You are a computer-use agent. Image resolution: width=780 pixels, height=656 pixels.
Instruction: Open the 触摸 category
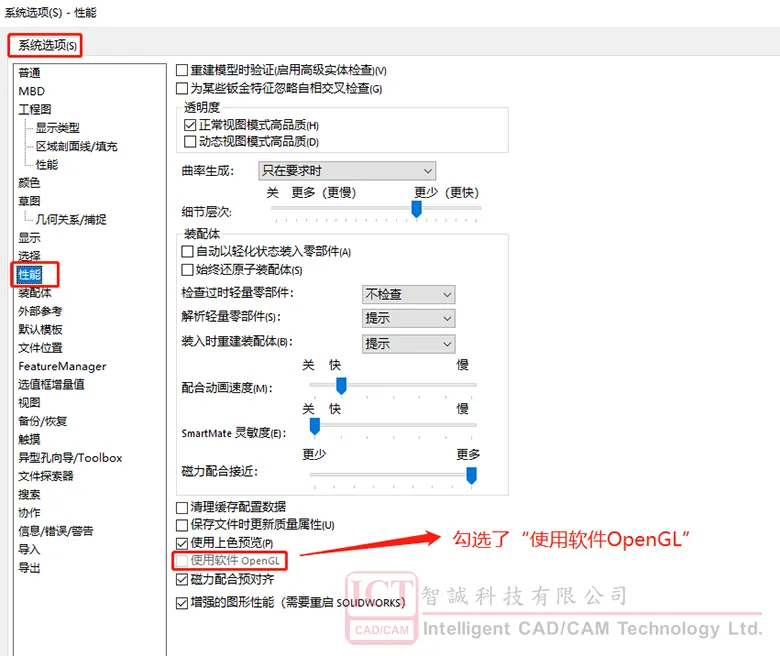coord(29,440)
